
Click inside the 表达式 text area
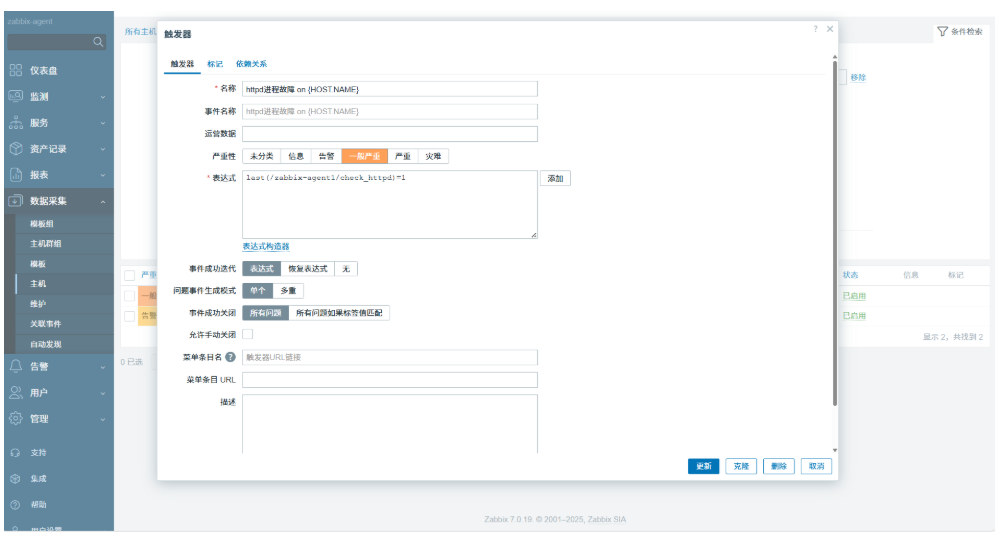(390, 204)
